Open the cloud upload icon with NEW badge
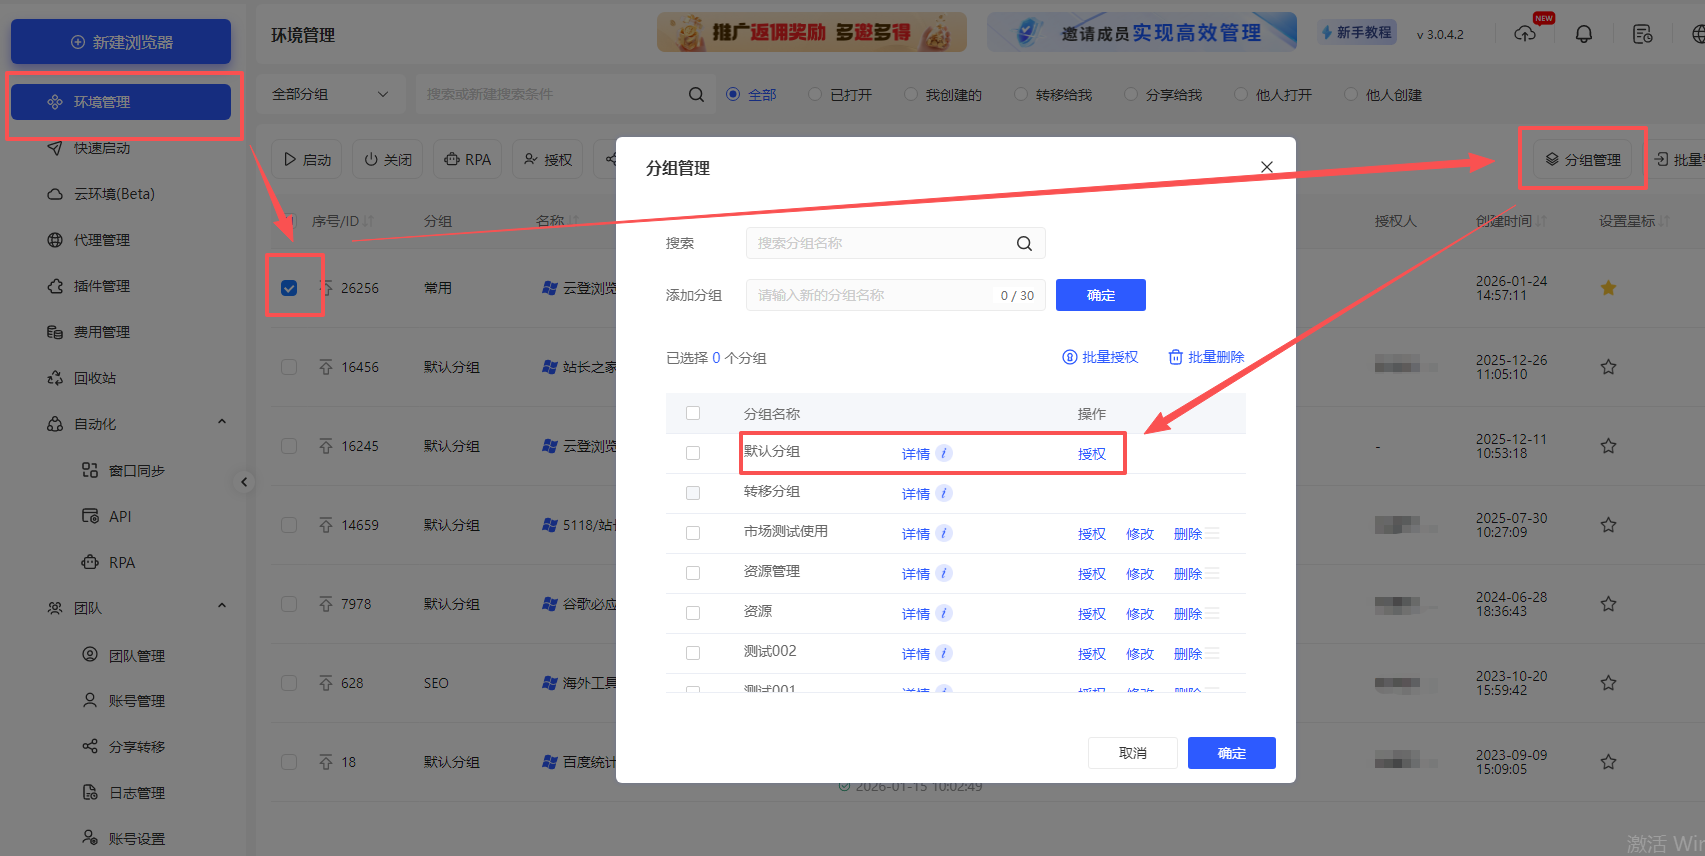This screenshot has height=856, width=1705. pyautogui.click(x=1525, y=34)
